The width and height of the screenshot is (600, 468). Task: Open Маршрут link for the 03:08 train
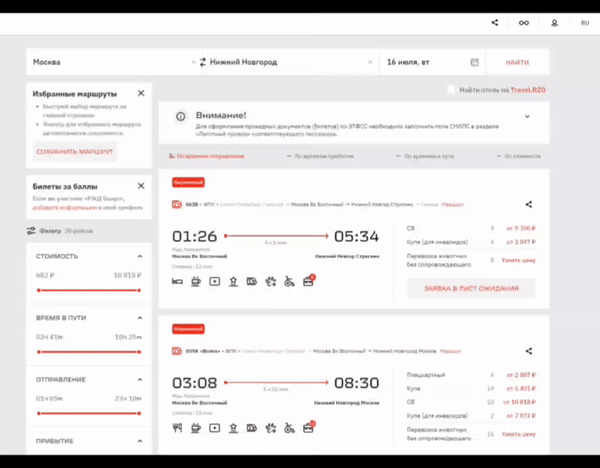point(450,351)
